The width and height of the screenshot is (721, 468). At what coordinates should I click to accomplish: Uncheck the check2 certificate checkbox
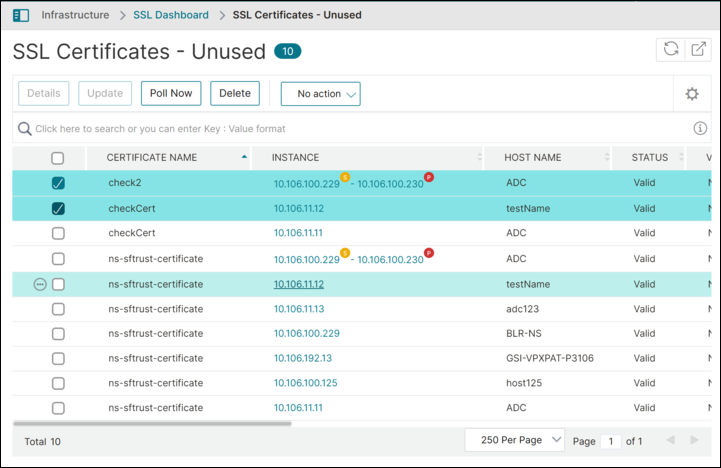58,183
